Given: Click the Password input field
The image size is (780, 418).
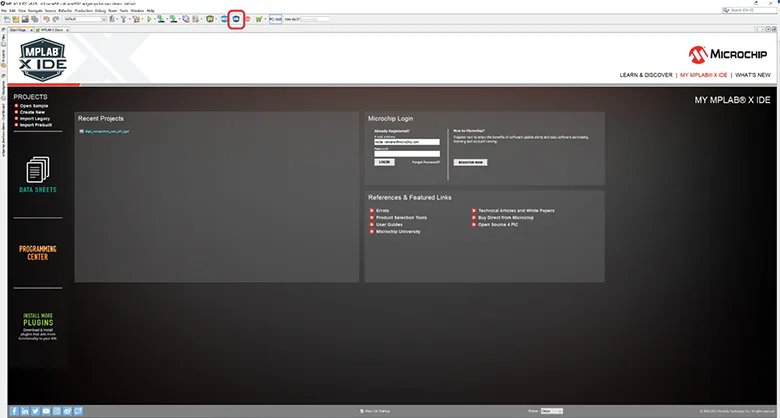Looking at the screenshot, I should click(407, 154).
